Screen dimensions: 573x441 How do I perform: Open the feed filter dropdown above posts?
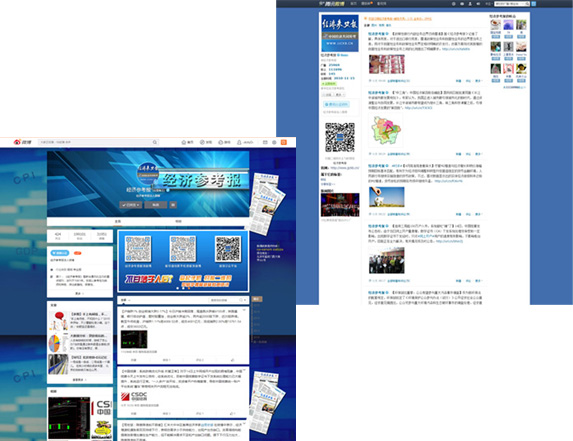[x=125, y=300]
